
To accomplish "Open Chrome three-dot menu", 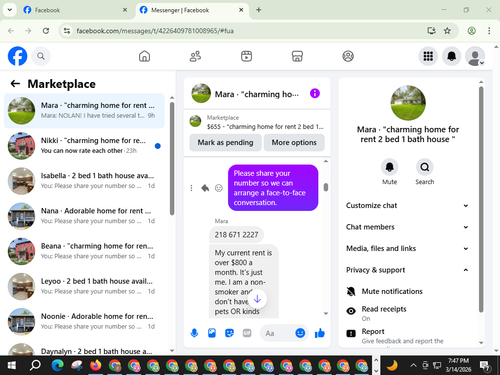I will pyautogui.click(x=489, y=31).
